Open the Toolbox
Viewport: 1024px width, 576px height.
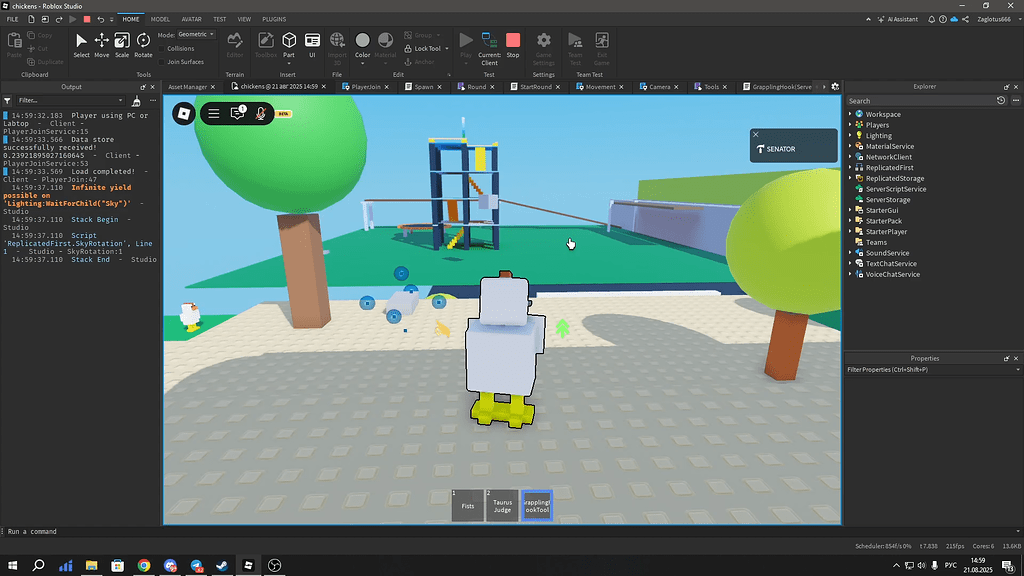(x=265, y=42)
